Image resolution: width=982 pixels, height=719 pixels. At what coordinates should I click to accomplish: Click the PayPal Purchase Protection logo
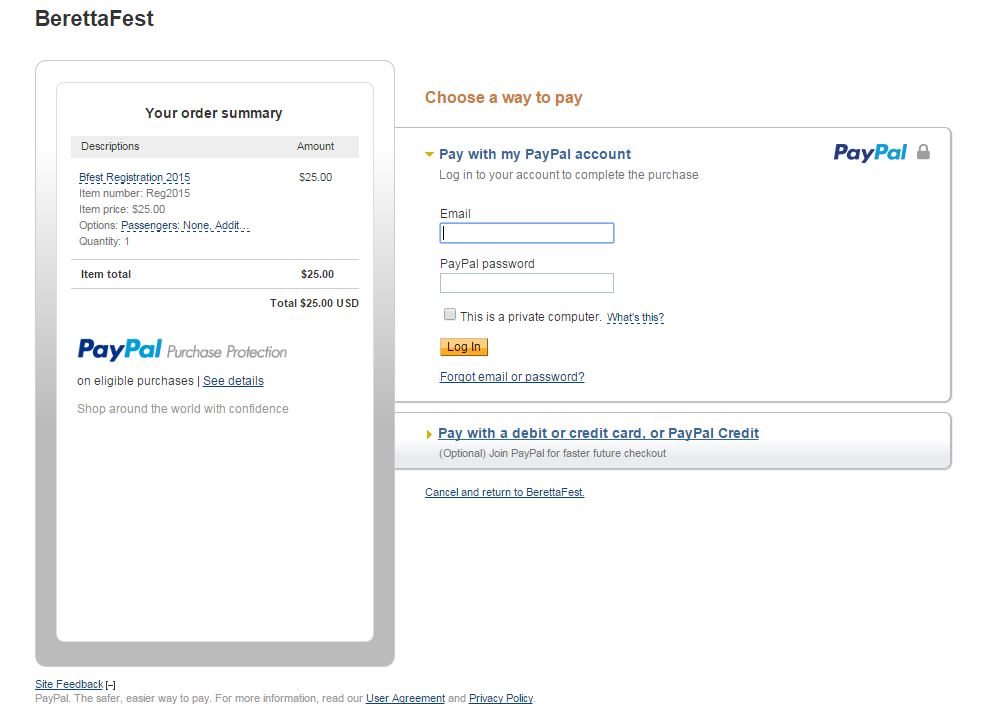(182, 350)
